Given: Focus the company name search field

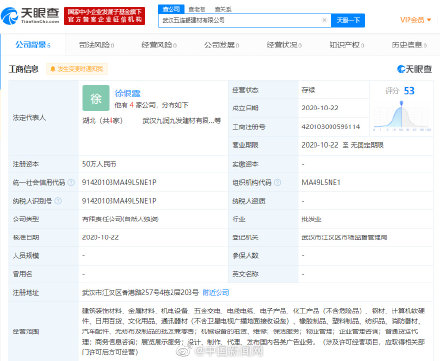Looking at the screenshot, I should (x=240, y=20).
